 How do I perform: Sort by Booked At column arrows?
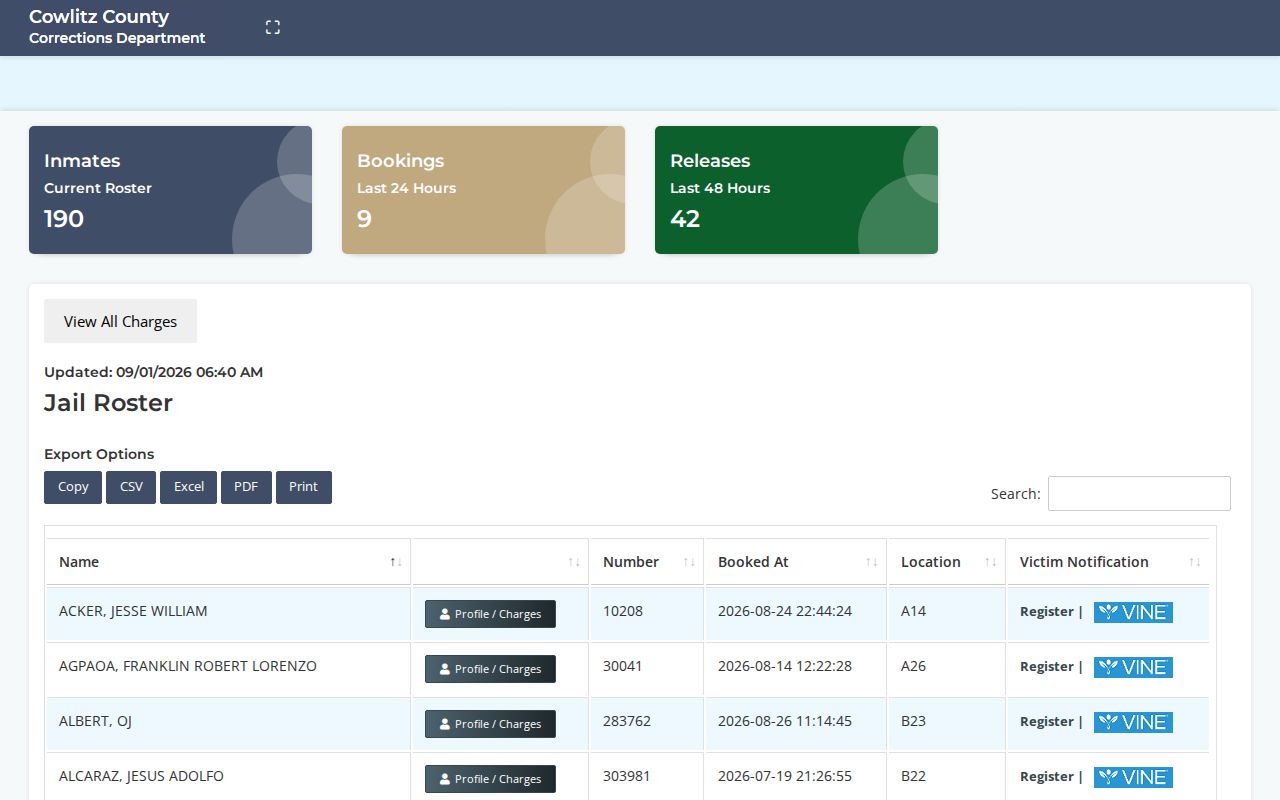pos(872,562)
